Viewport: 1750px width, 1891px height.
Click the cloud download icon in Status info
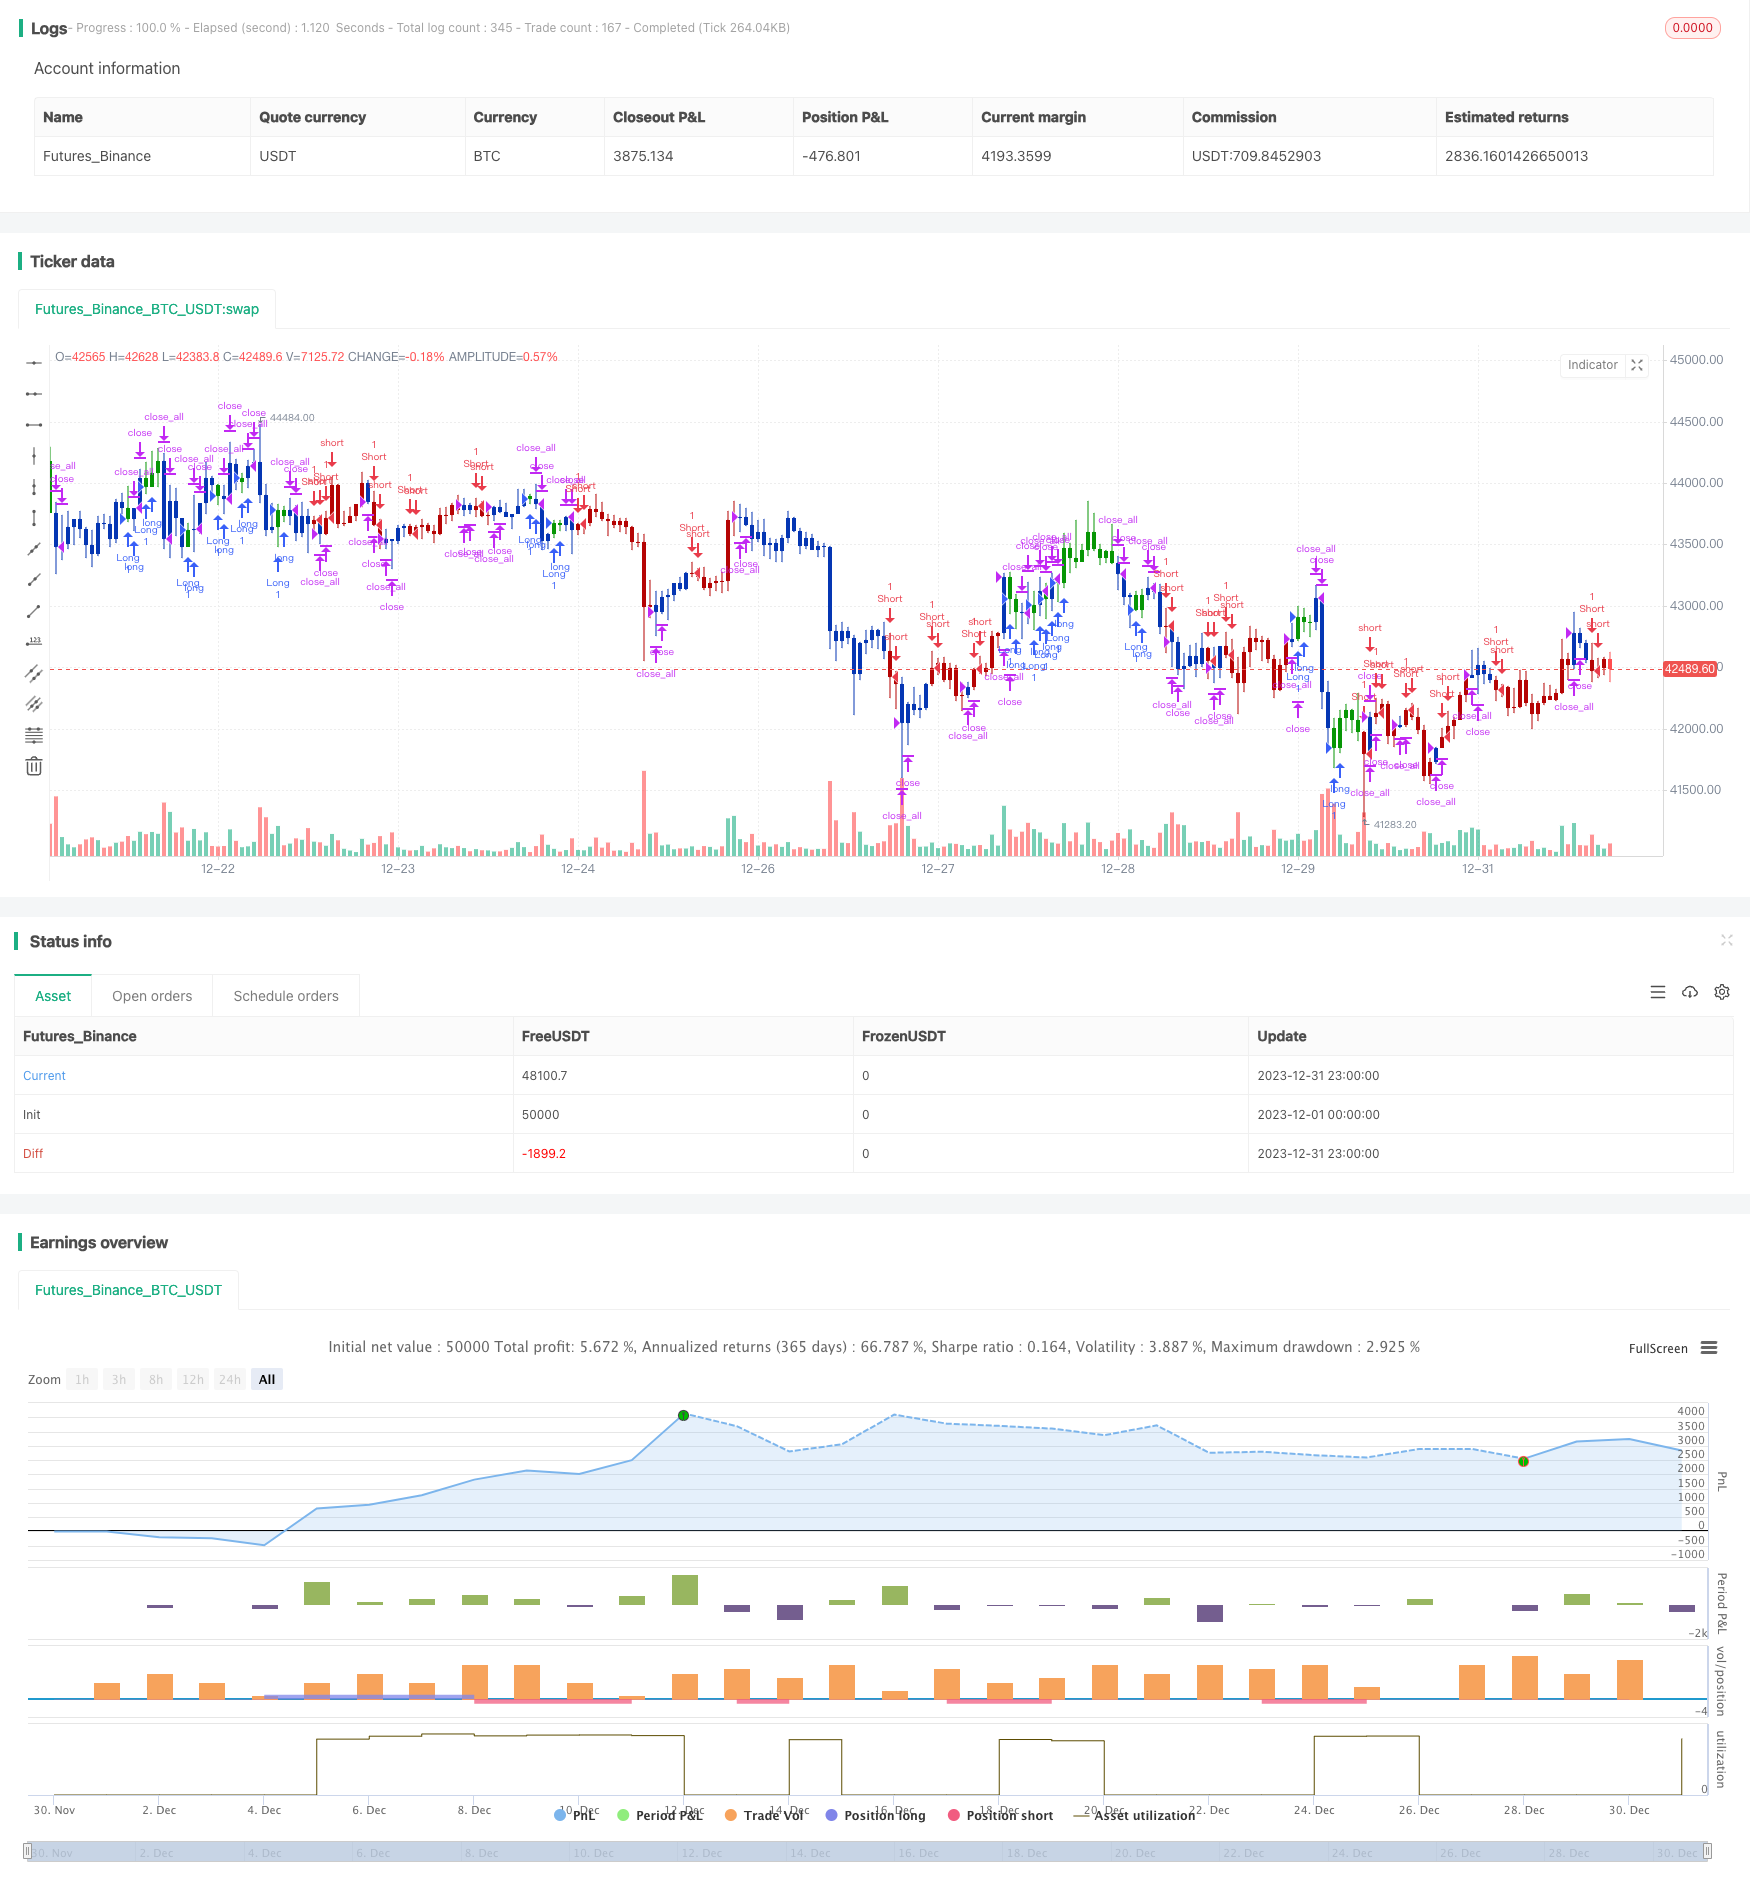1690,992
